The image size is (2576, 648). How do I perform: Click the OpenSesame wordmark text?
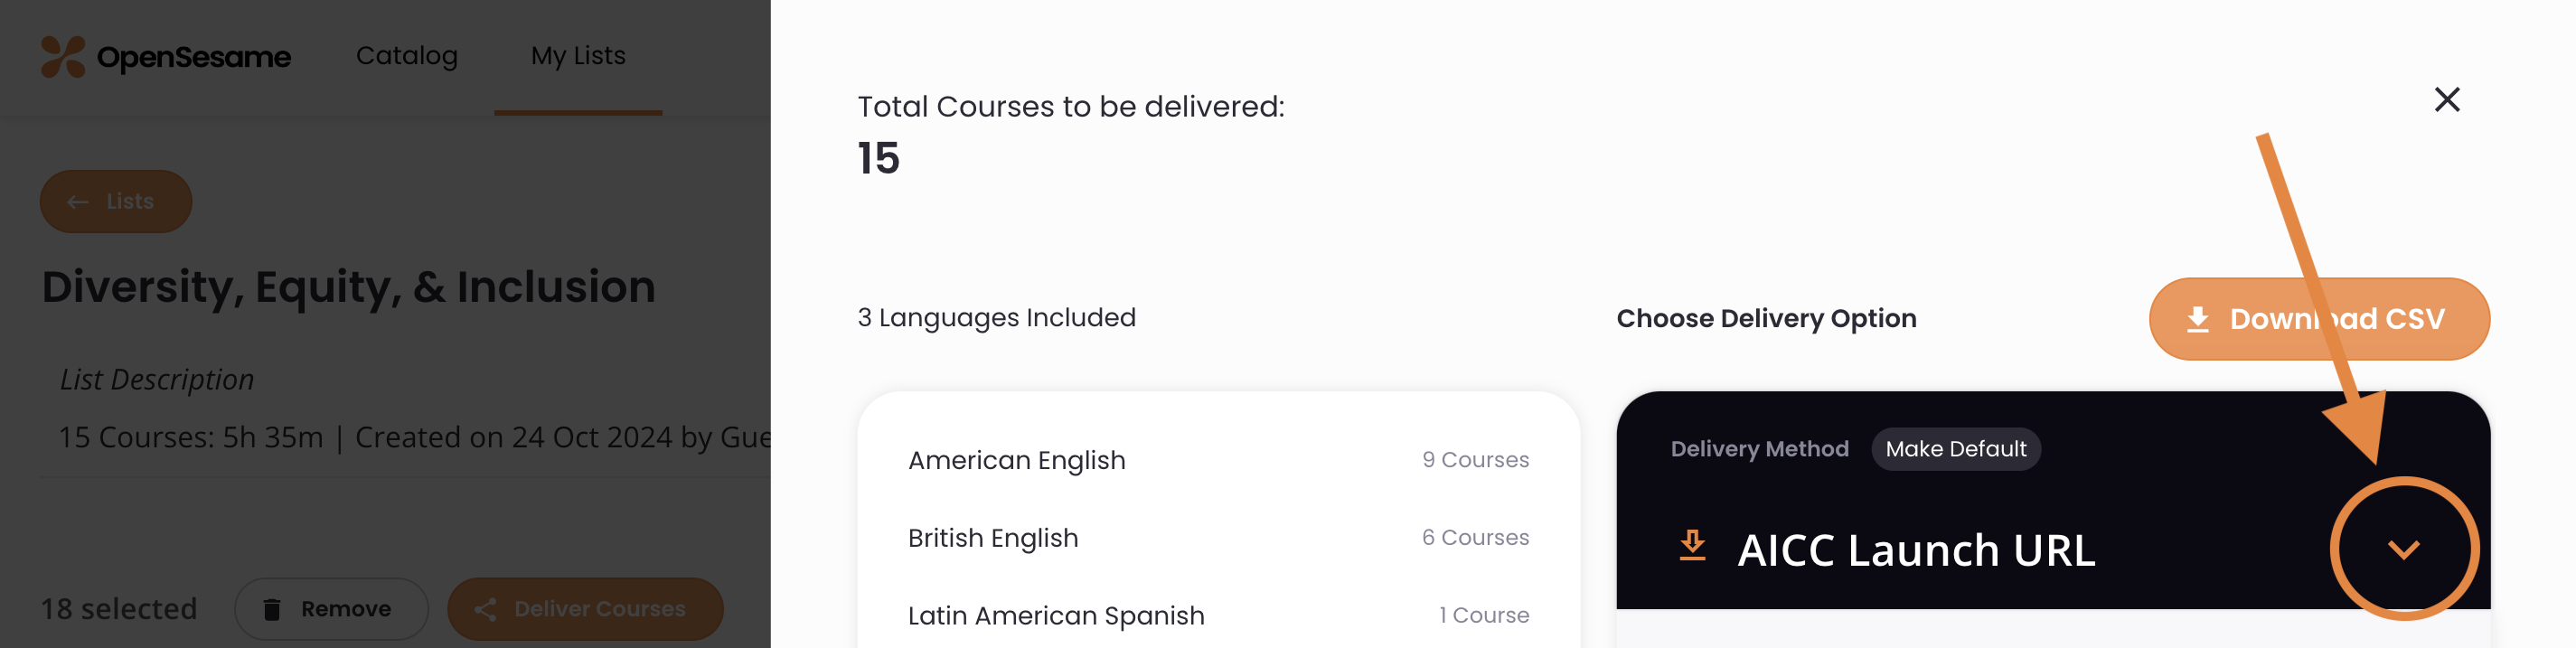(194, 58)
